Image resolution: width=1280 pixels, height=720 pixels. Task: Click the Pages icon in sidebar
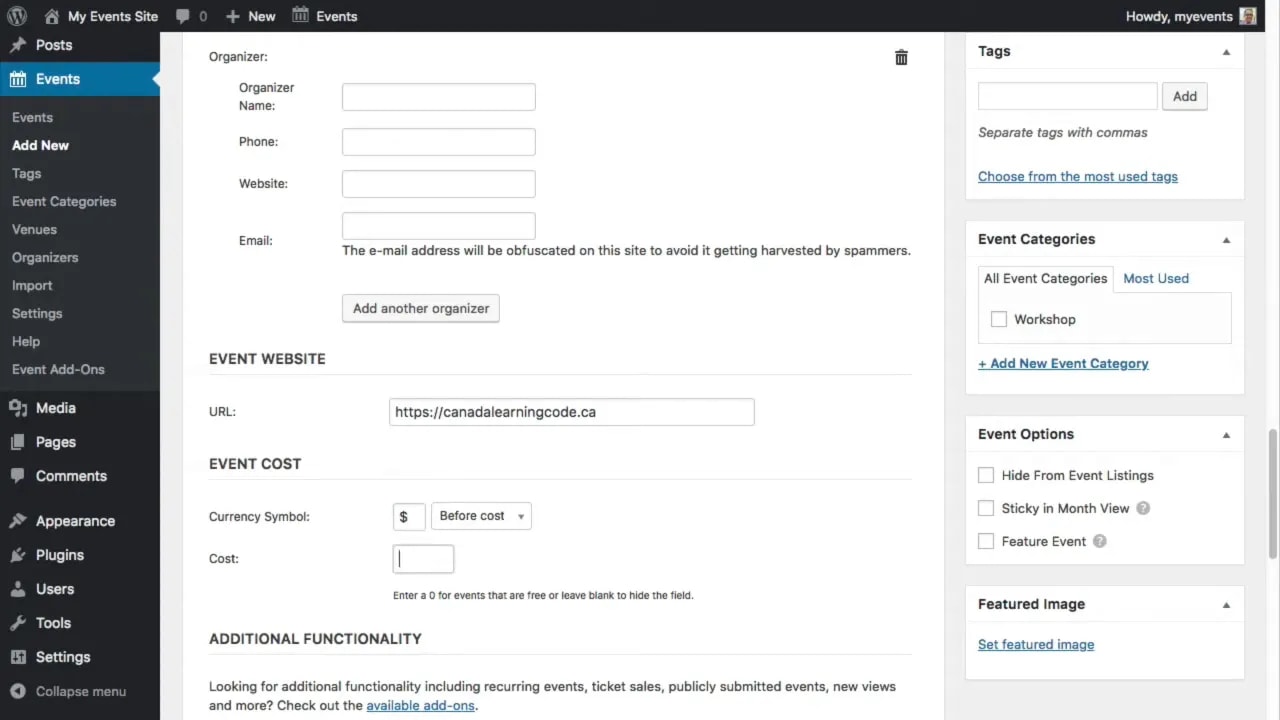coord(18,442)
